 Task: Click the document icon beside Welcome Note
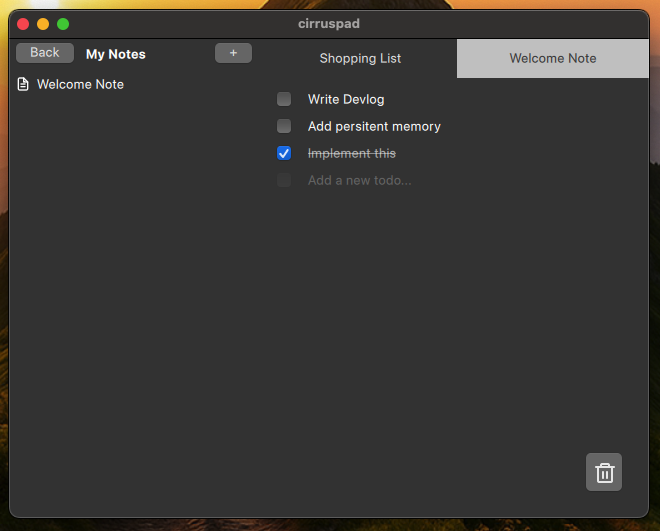23,85
